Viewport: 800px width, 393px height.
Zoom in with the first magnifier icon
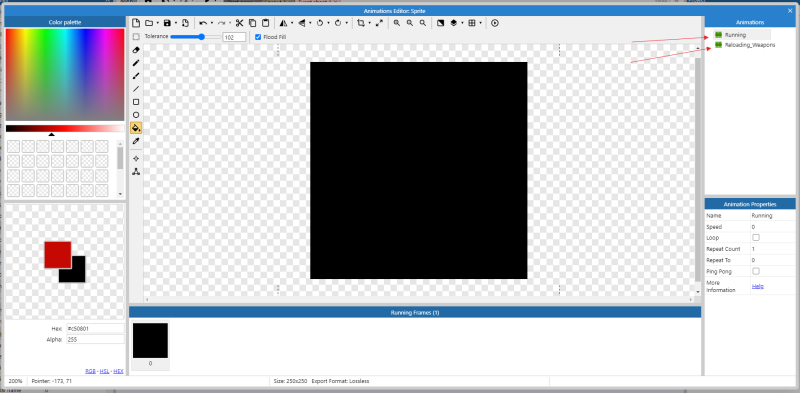396,23
